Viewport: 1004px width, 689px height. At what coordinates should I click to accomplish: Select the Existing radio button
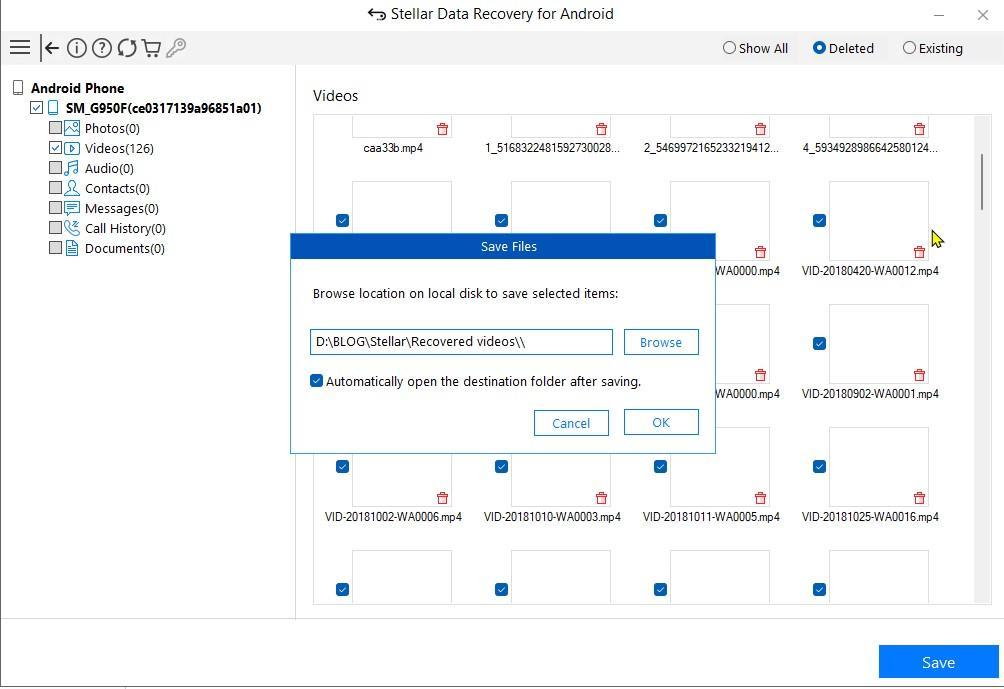909,48
